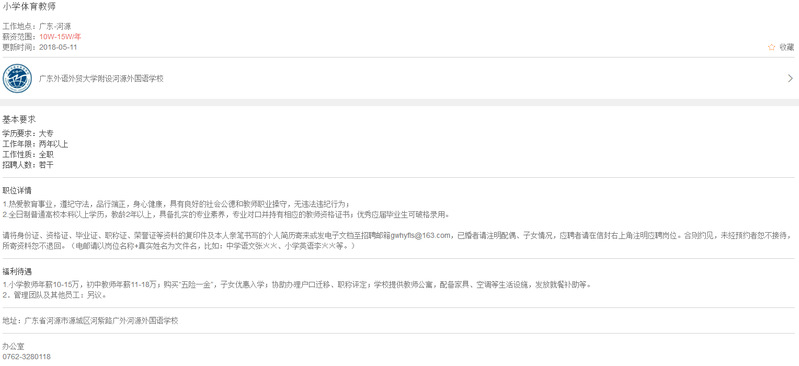Click update date 2018-05-11
Screen dimensions: 799x366
tap(58, 47)
